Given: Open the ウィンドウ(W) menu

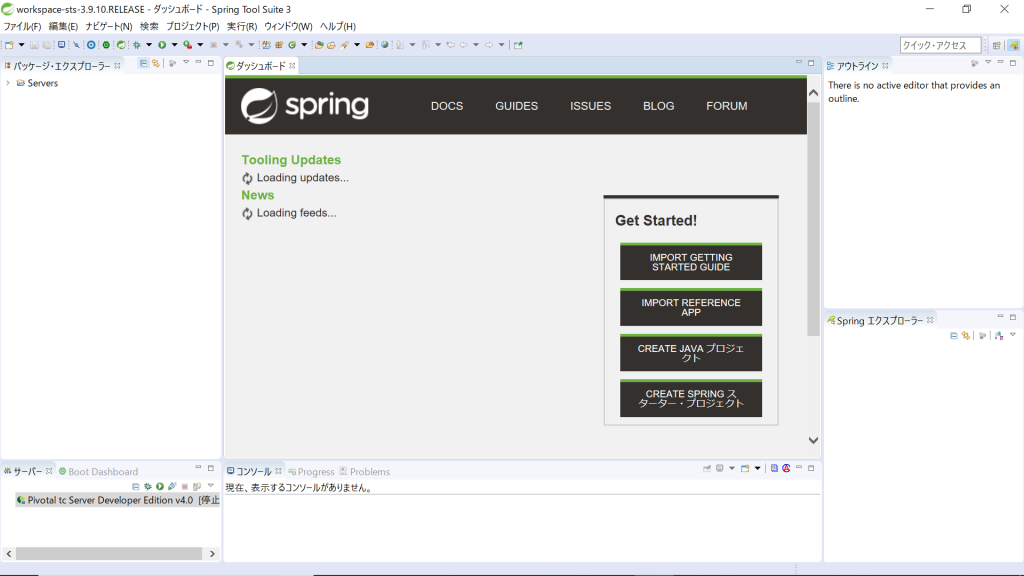Looking at the screenshot, I should click(288, 27).
